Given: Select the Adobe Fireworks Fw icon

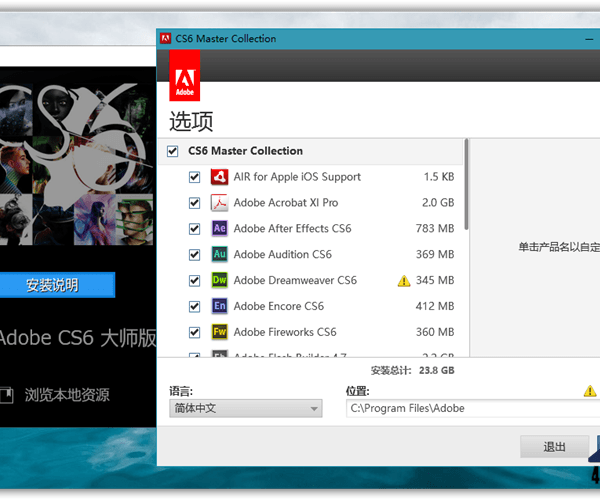Looking at the screenshot, I should [x=219, y=333].
